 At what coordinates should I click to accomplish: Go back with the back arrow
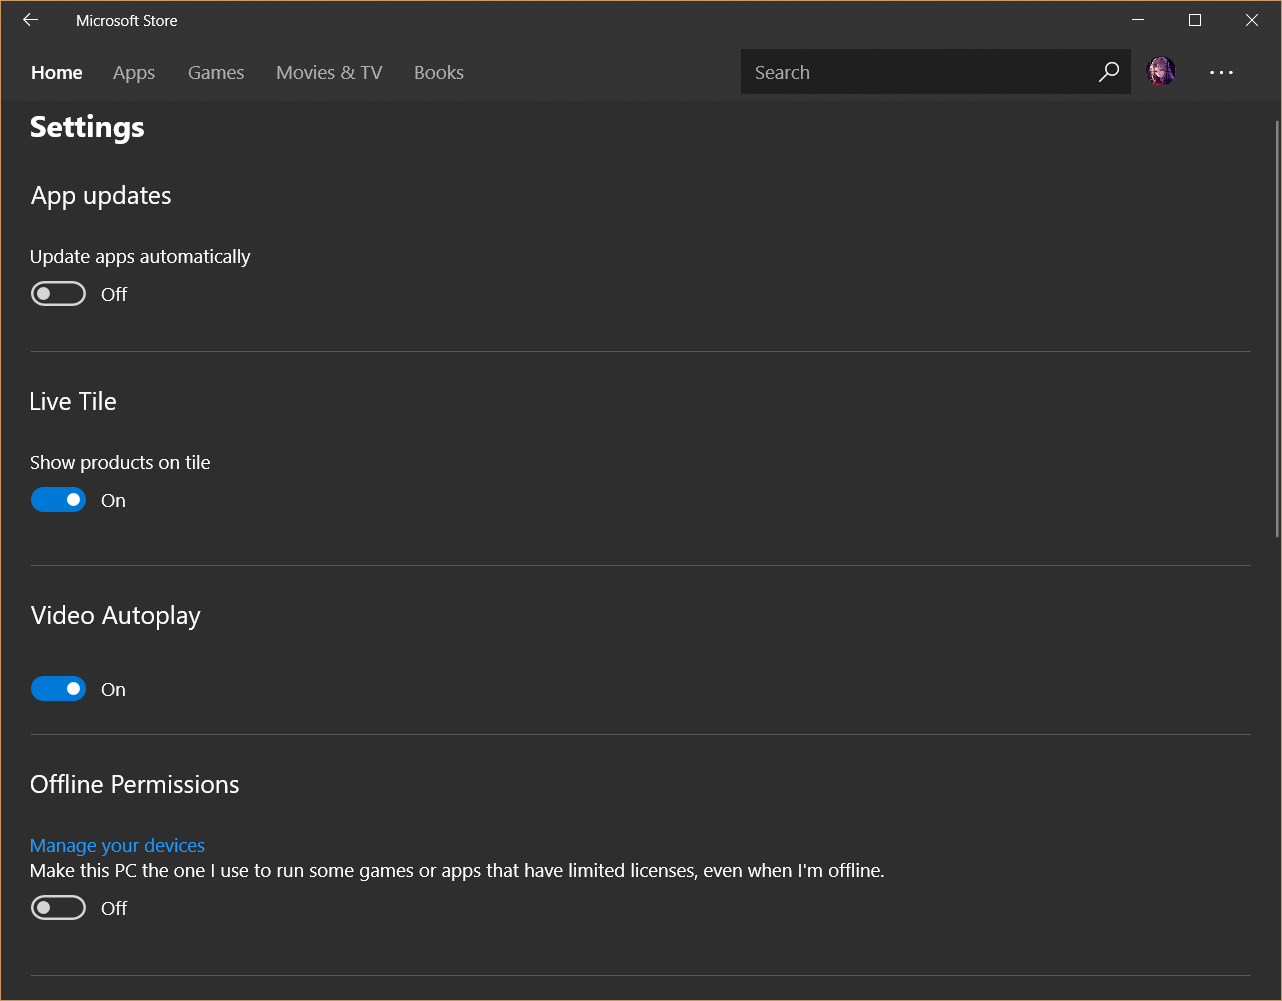(30, 20)
